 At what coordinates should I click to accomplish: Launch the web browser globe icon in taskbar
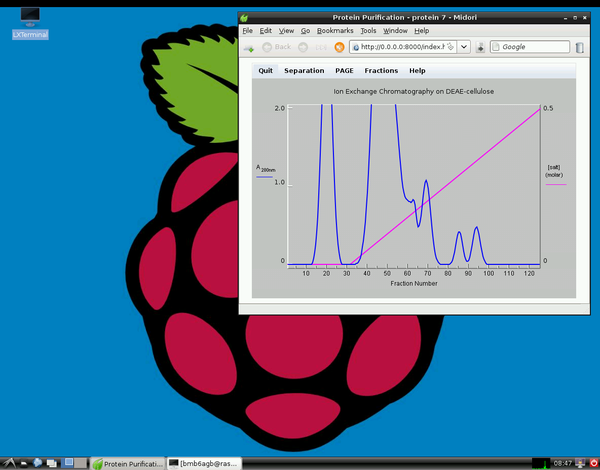[x=38, y=463]
